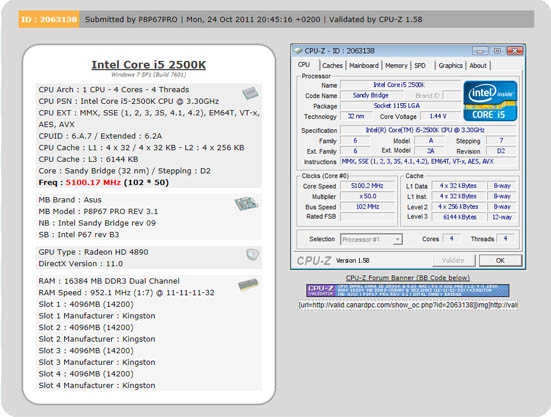This screenshot has width=551, height=417.
Task: Open the CPU-Z Forum Banner link
Action: click(x=408, y=278)
